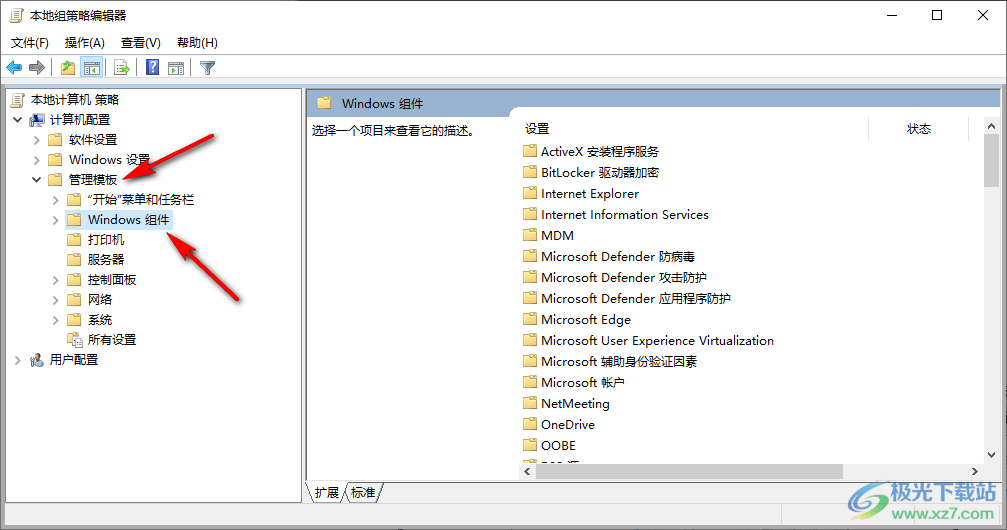Viewport: 1007px width, 530px height.
Task: Open Help via the question mark icon
Action: [x=153, y=68]
